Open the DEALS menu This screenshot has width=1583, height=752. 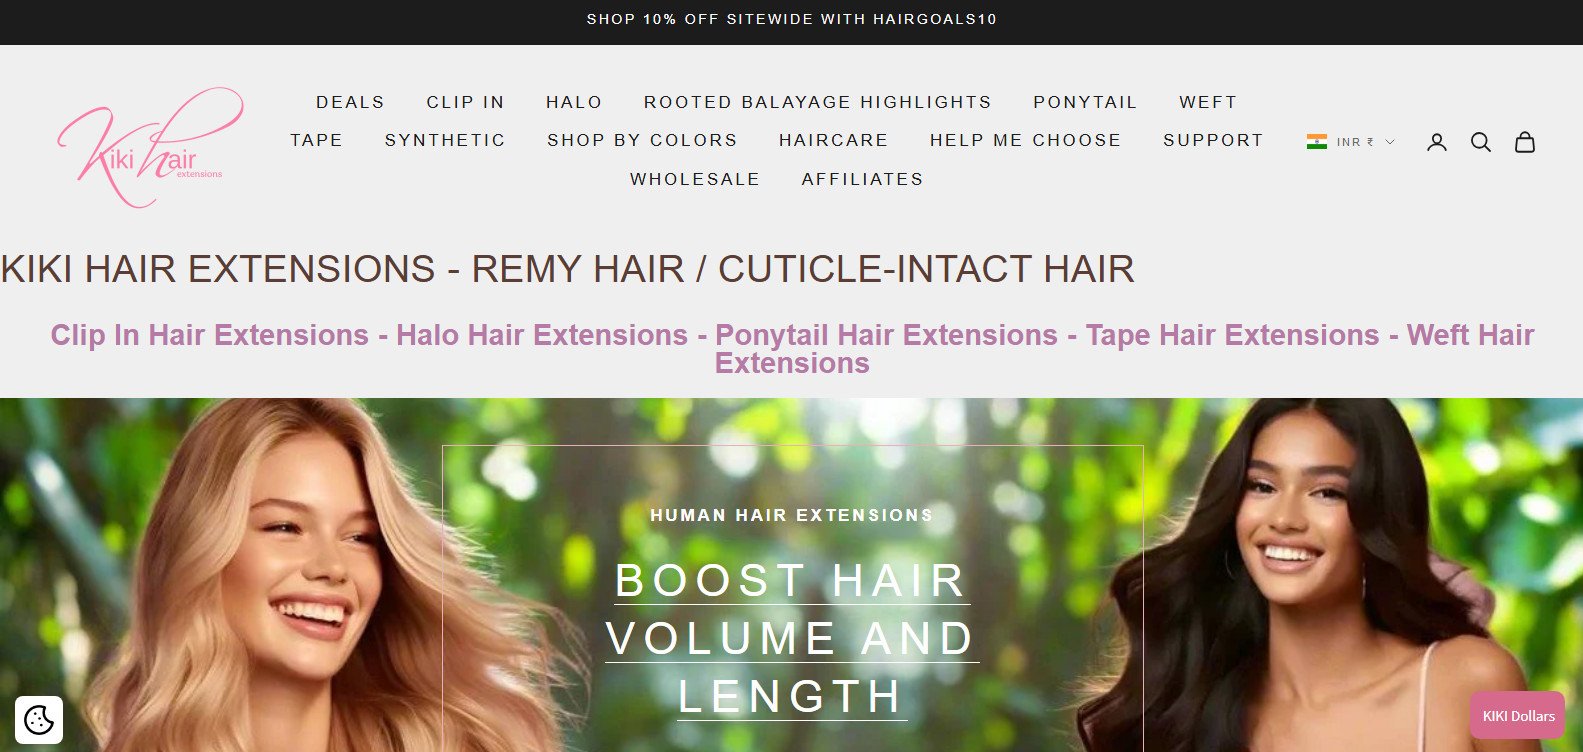click(350, 102)
